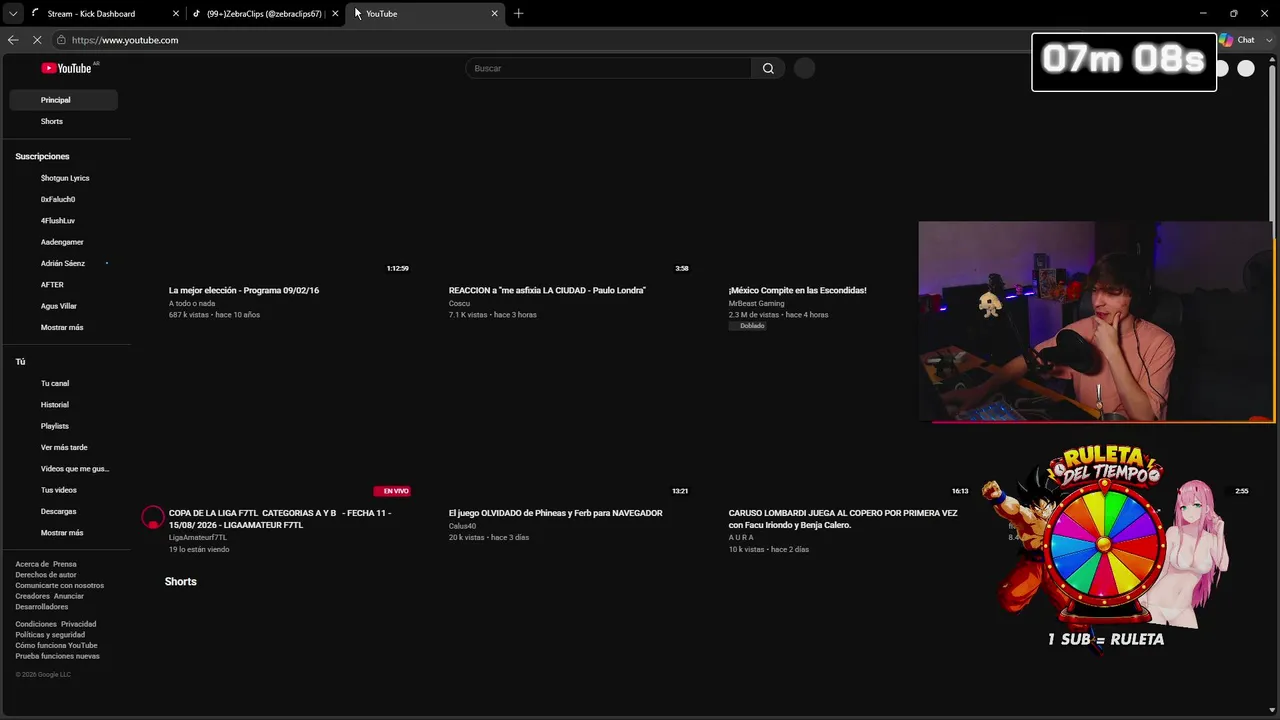Open the Suscripciones section header
This screenshot has width=1280, height=720.
tap(42, 157)
